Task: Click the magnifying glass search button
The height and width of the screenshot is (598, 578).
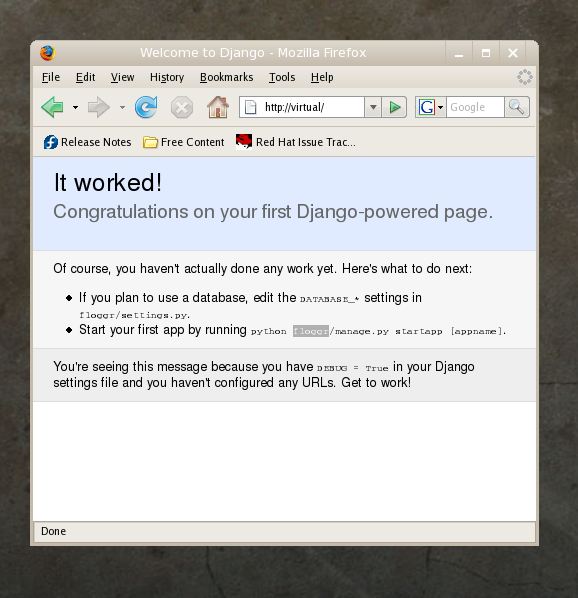Action: [x=517, y=107]
